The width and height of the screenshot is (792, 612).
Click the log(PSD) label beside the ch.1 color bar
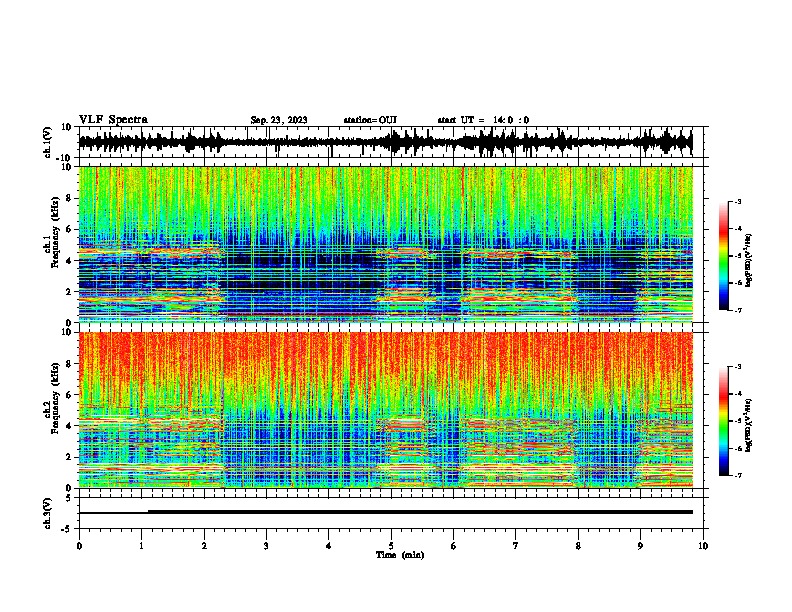(748, 261)
